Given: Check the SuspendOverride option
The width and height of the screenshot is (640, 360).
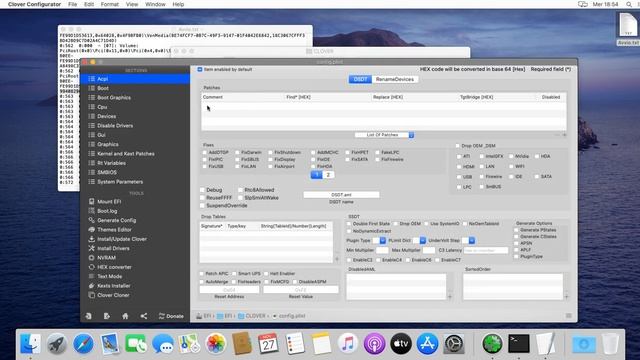Looking at the screenshot, I should 202,205.
